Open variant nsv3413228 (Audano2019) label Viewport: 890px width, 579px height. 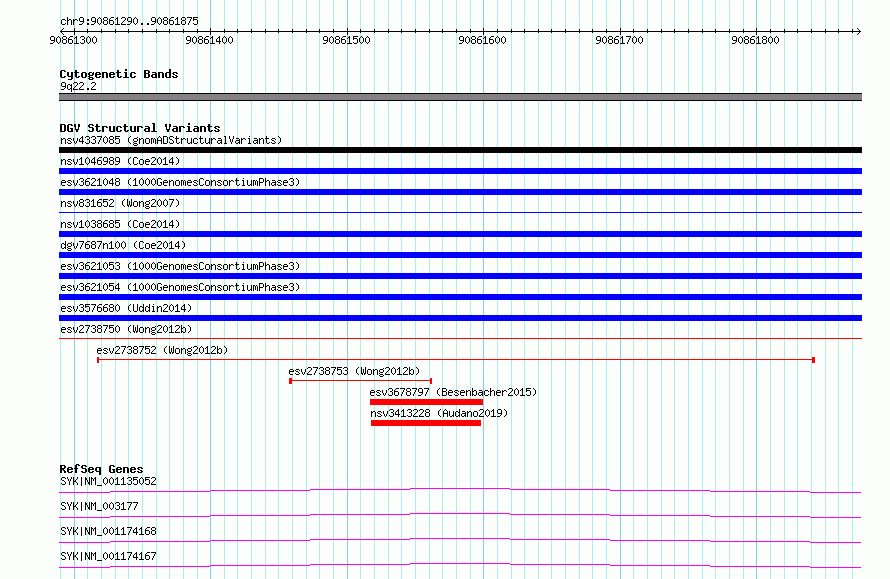tap(439, 413)
